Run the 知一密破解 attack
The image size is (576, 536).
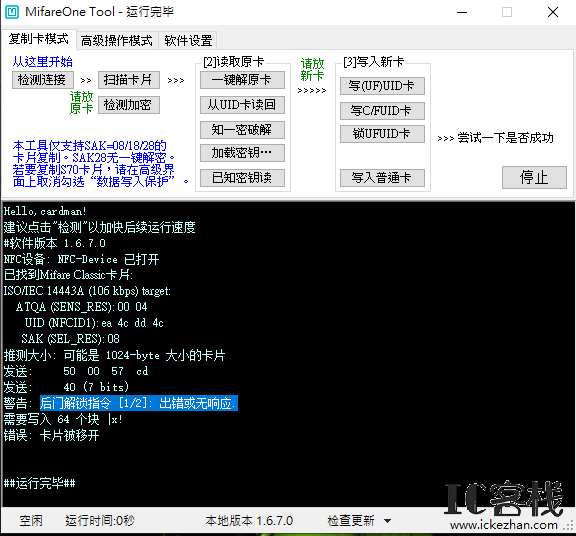point(242,130)
